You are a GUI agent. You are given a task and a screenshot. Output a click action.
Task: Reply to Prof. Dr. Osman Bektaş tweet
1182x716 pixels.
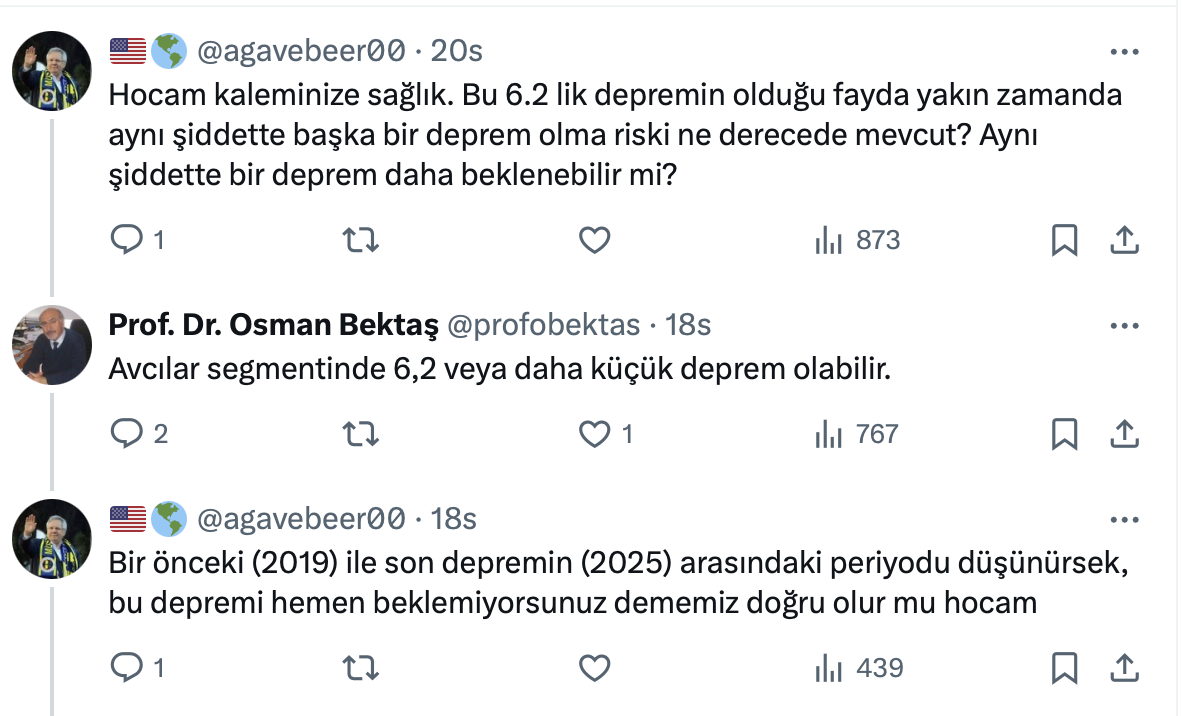126,434
